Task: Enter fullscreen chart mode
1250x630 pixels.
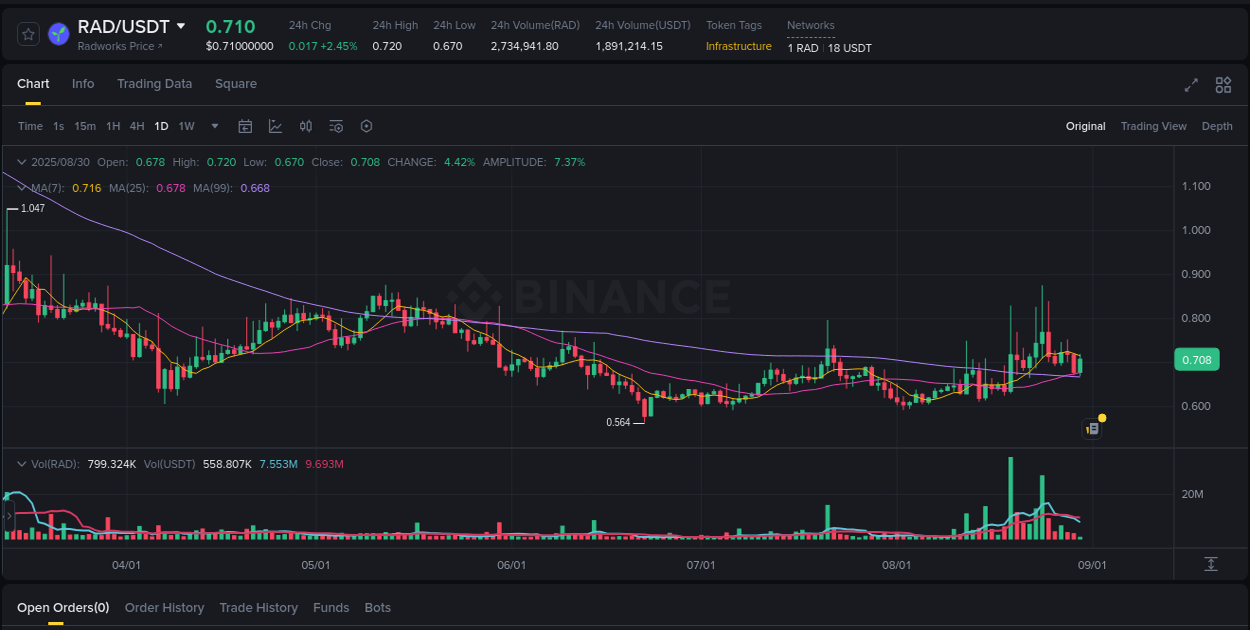Action: click(1190, 86)
